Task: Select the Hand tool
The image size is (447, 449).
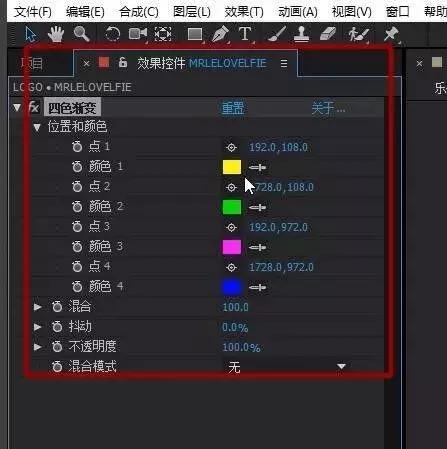Action: pyautogui.click(x=56, y=34)
